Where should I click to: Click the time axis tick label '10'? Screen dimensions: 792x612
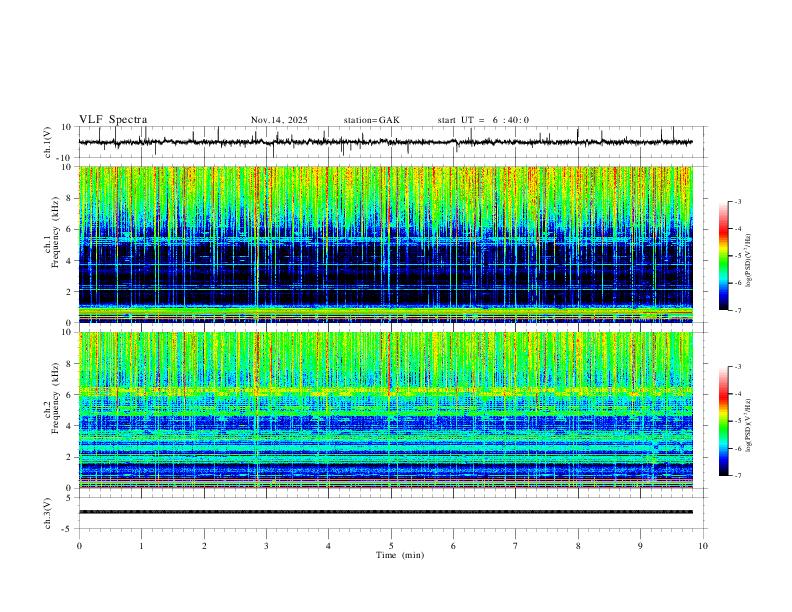703,546
